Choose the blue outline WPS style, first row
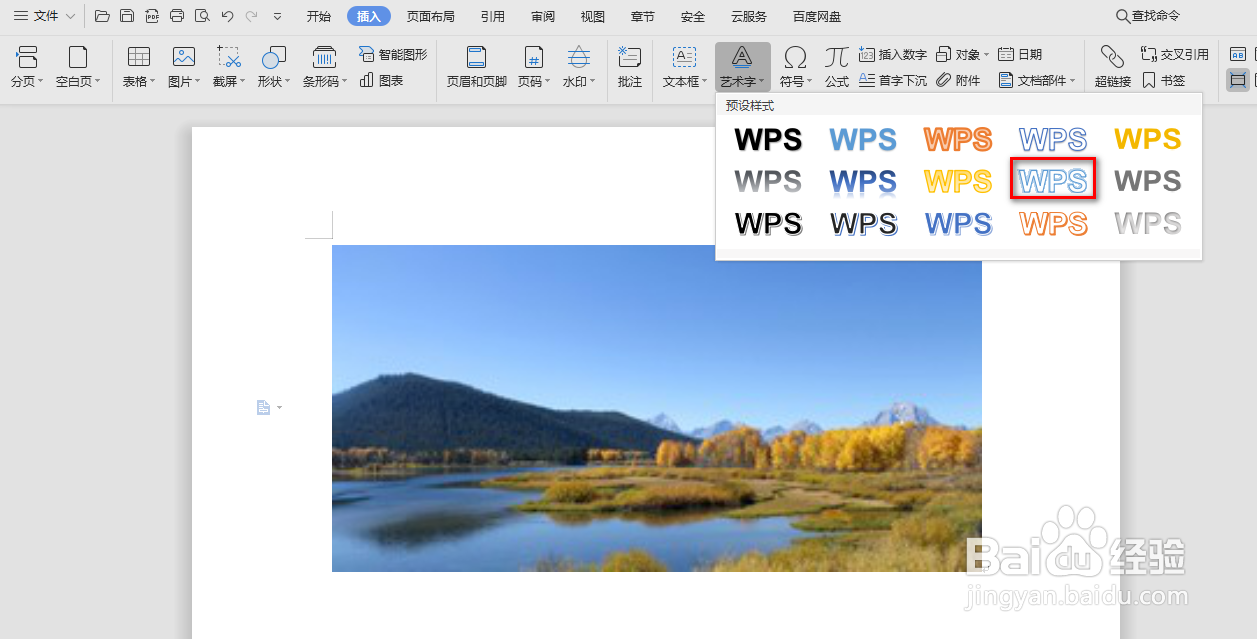1257x639 pixels. point(1053,139)
